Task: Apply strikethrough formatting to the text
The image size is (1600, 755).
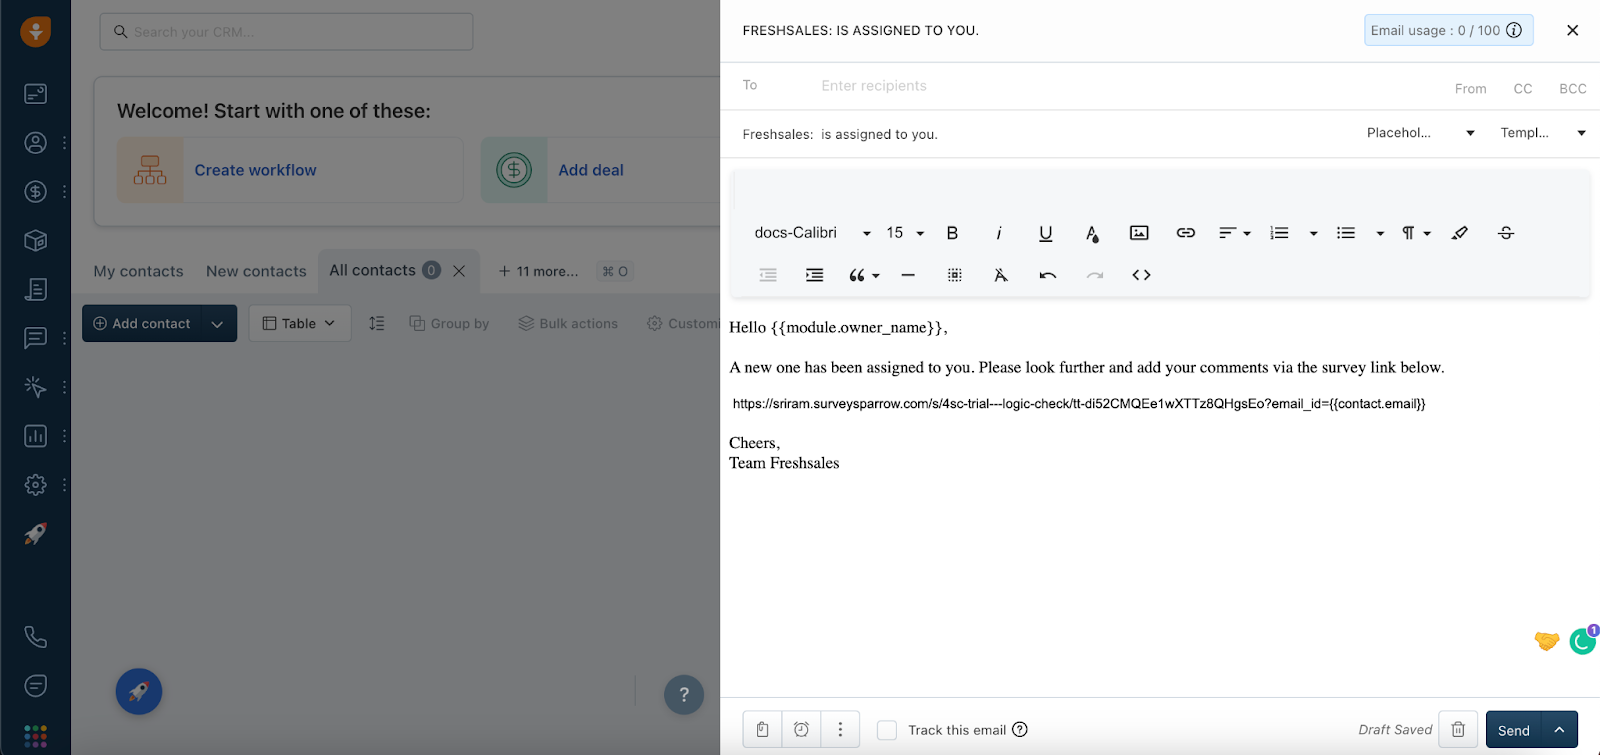Action: 1505,233
